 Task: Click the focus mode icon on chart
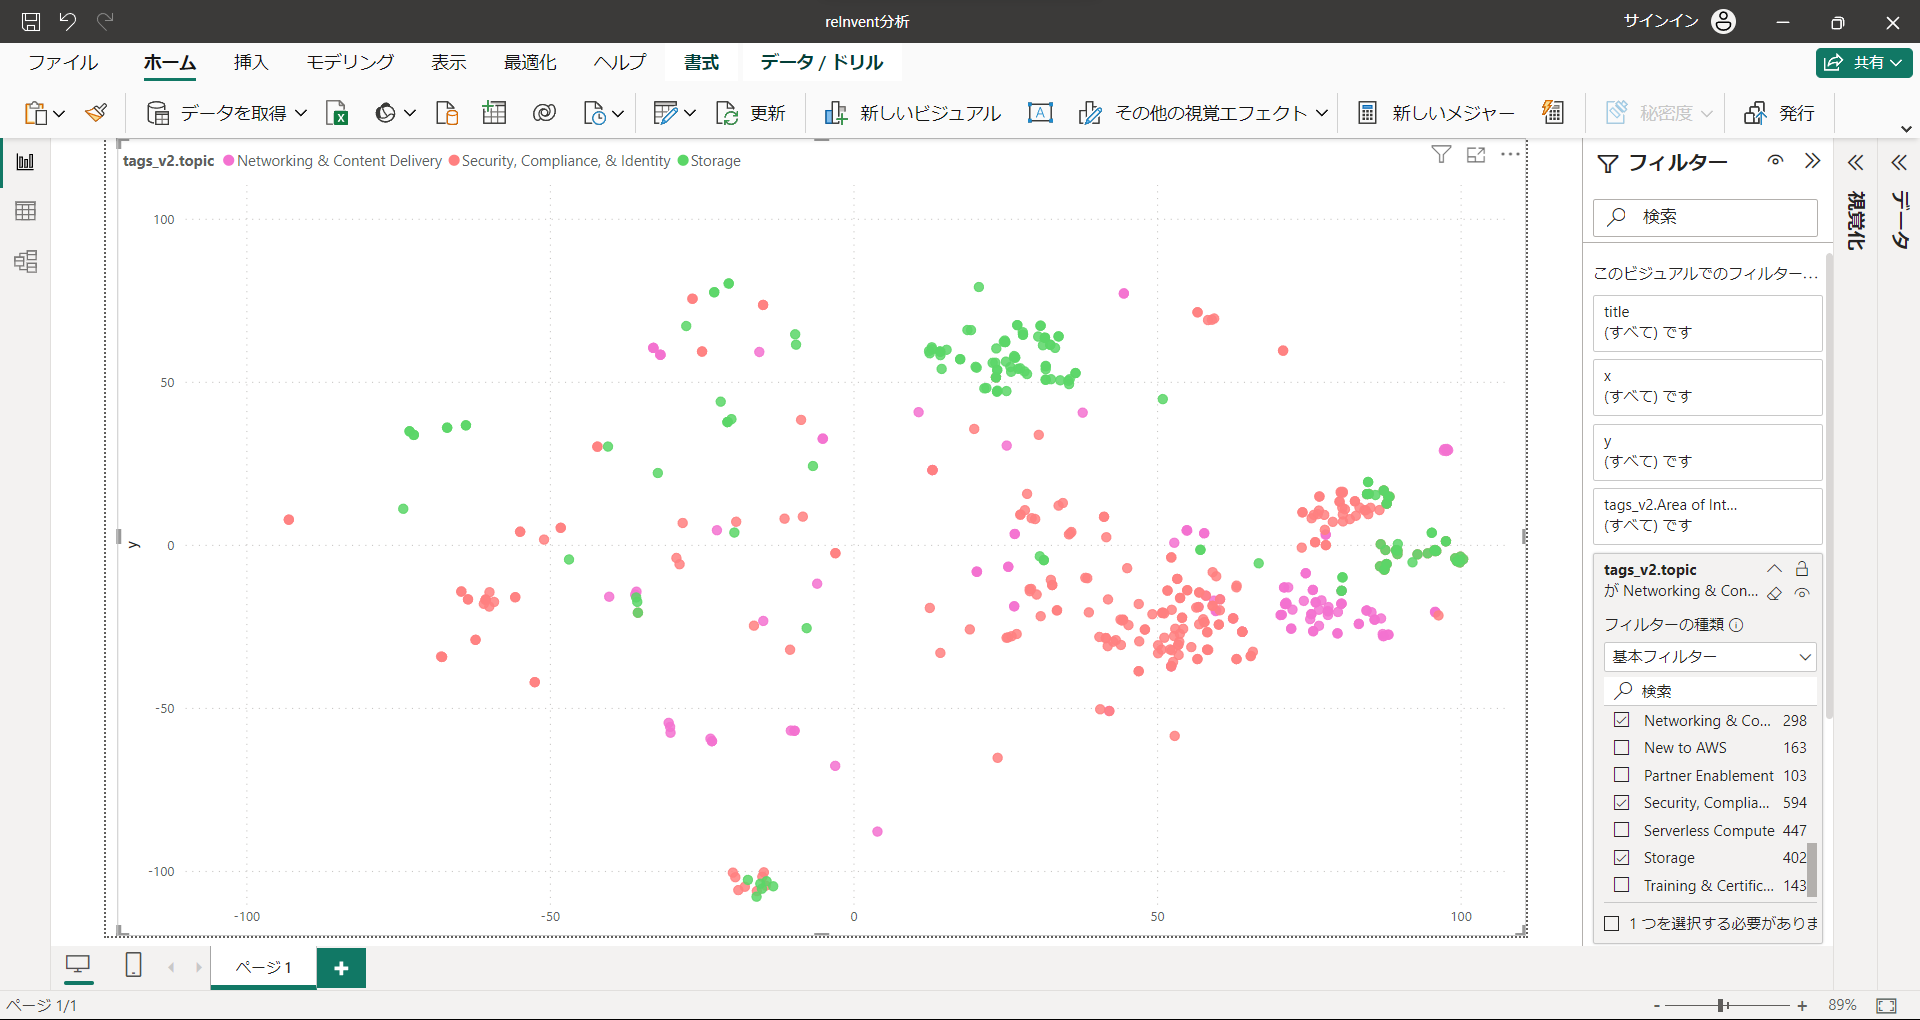pos(1476,155)
